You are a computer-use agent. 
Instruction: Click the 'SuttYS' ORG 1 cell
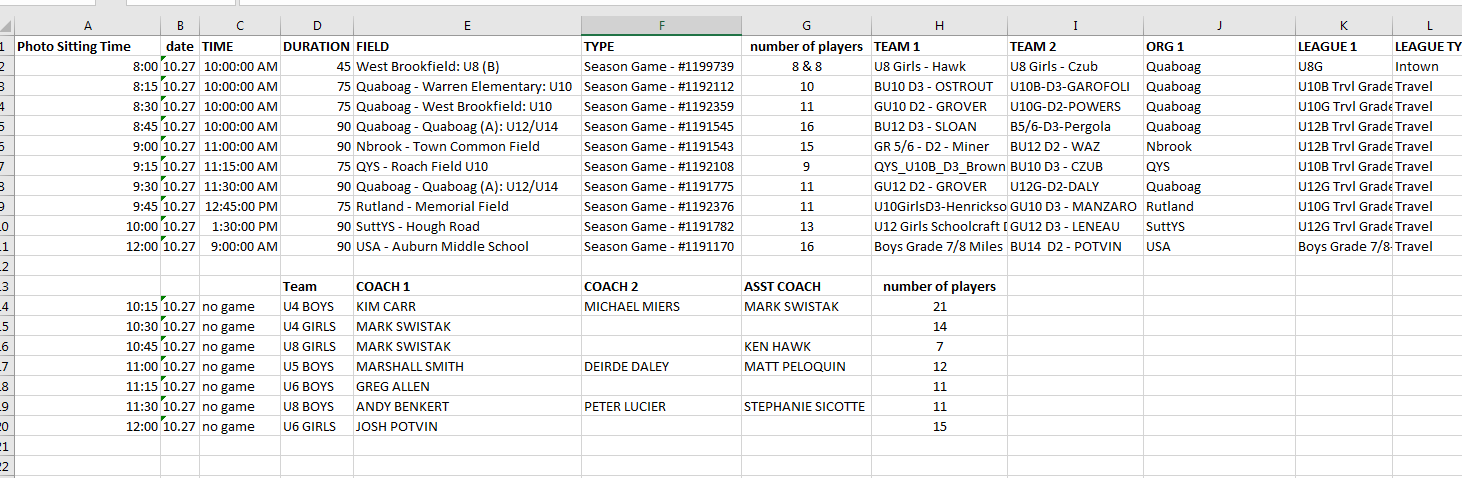pyautogui.click(x=1219, y=226)
